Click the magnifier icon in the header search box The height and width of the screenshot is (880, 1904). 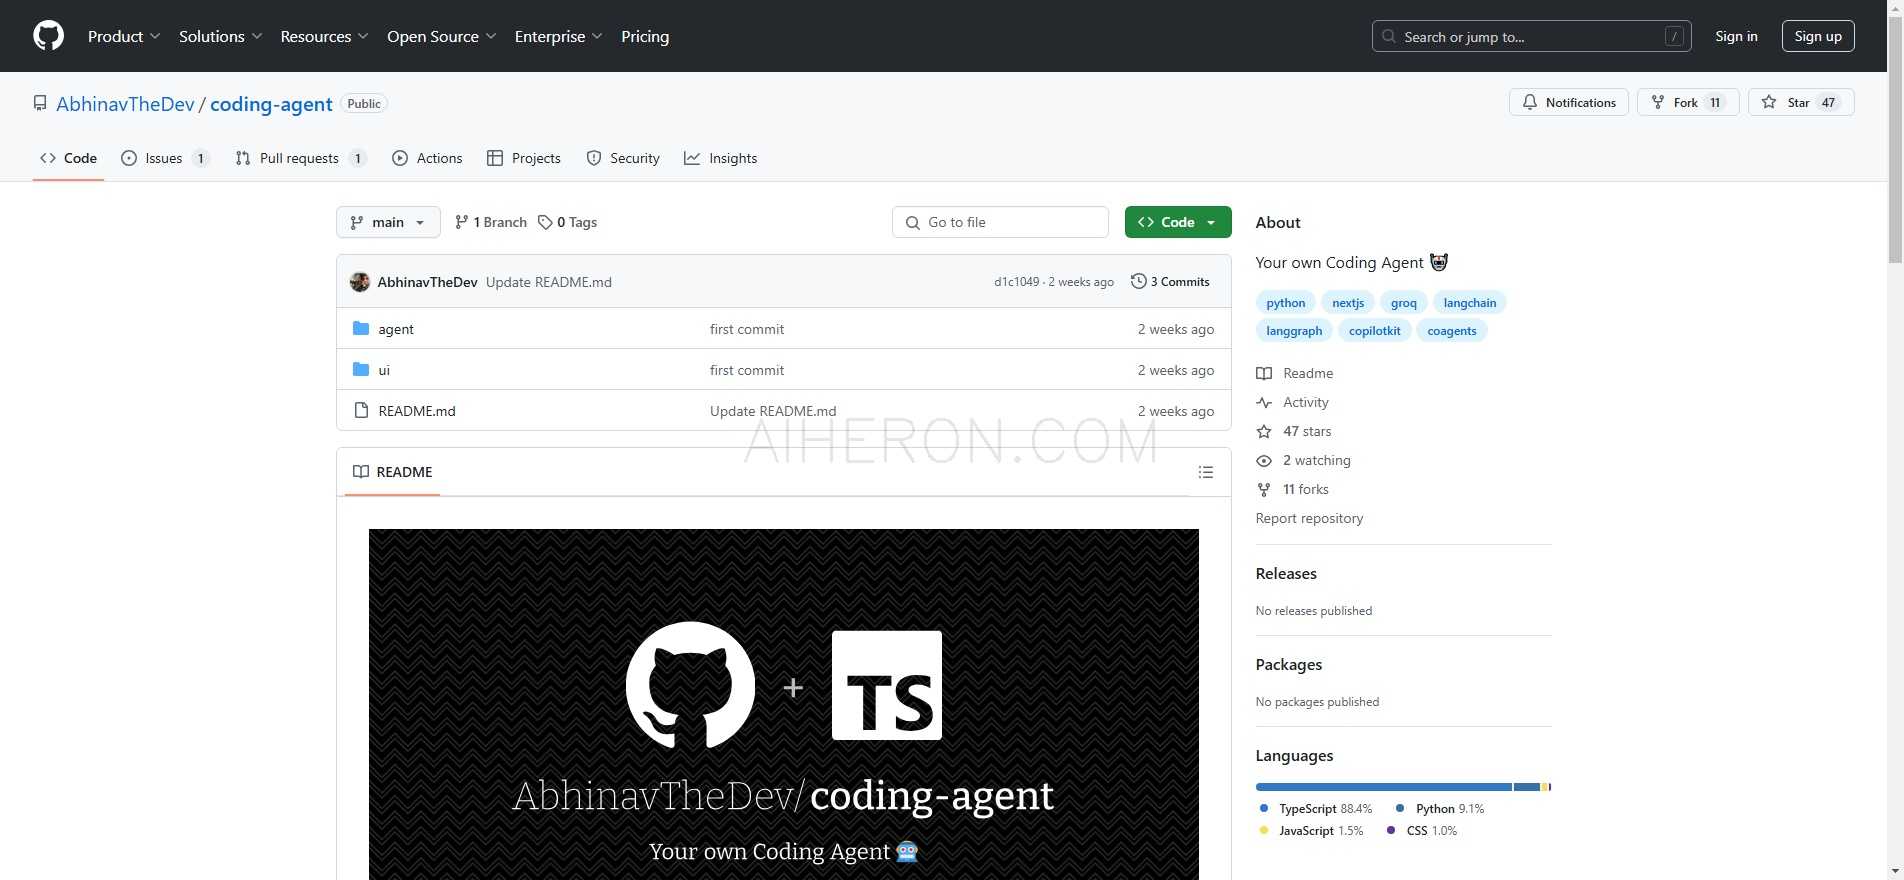[1389, 36]
